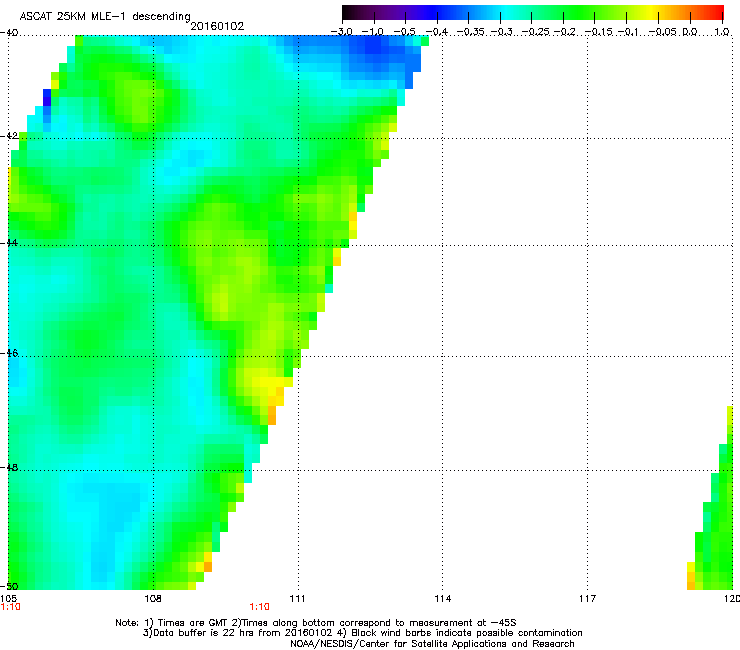
Task: Click the '-46' latitude axis label
Action: pos(9,353)
